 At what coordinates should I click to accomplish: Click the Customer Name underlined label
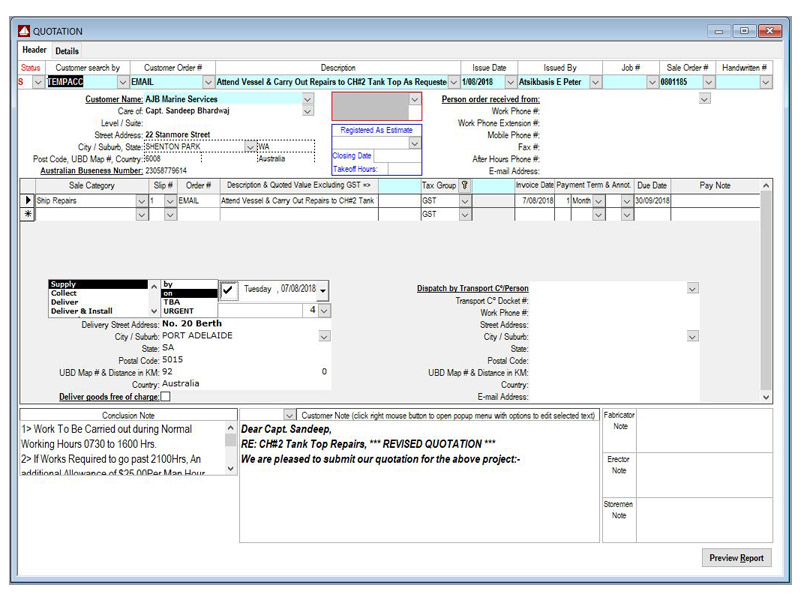[x=114, y=99]
